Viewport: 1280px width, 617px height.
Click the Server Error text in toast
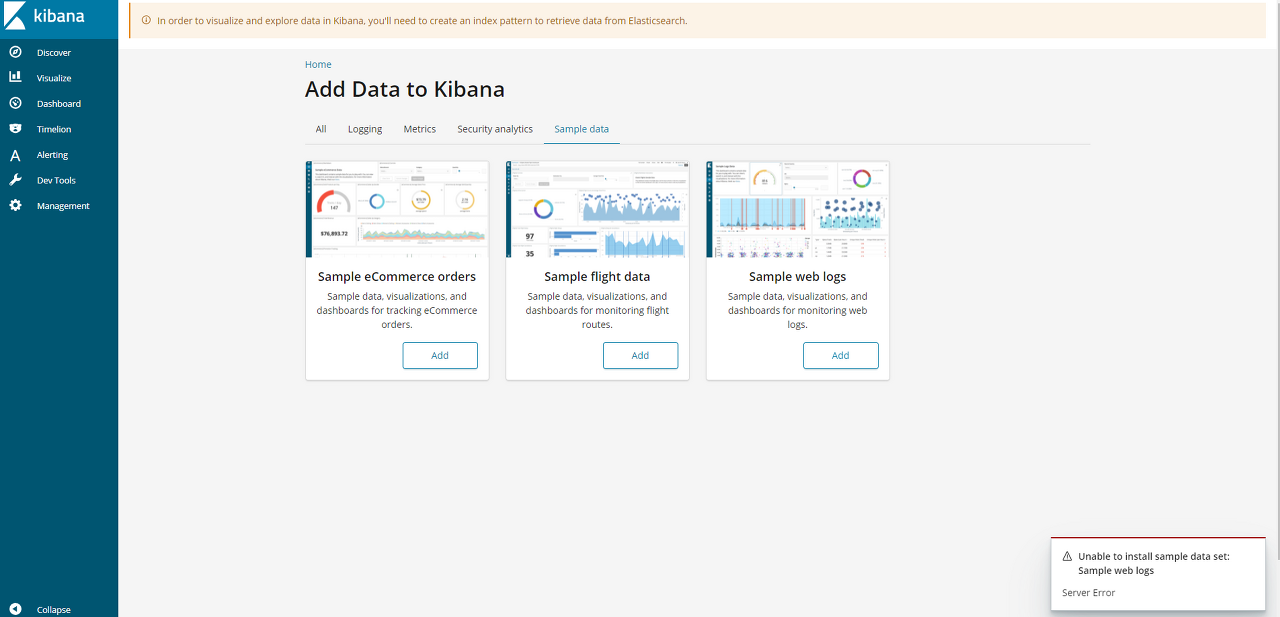[x=1089, y=593]
